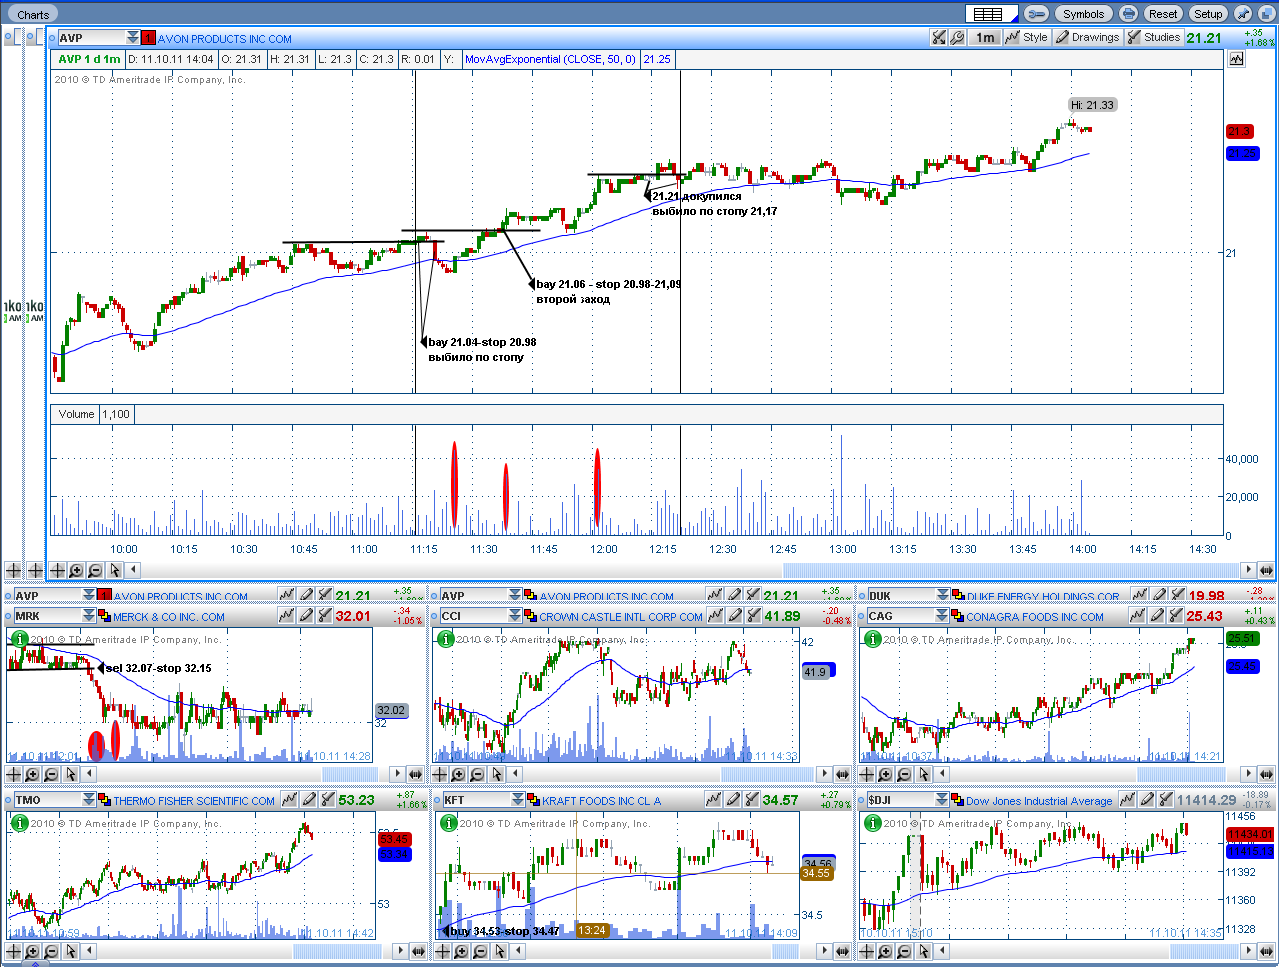Click the CROWN CASTLE INTL CORP COM link
Image resolution: width=1279 pixels, height=967 pixels.
621,618
